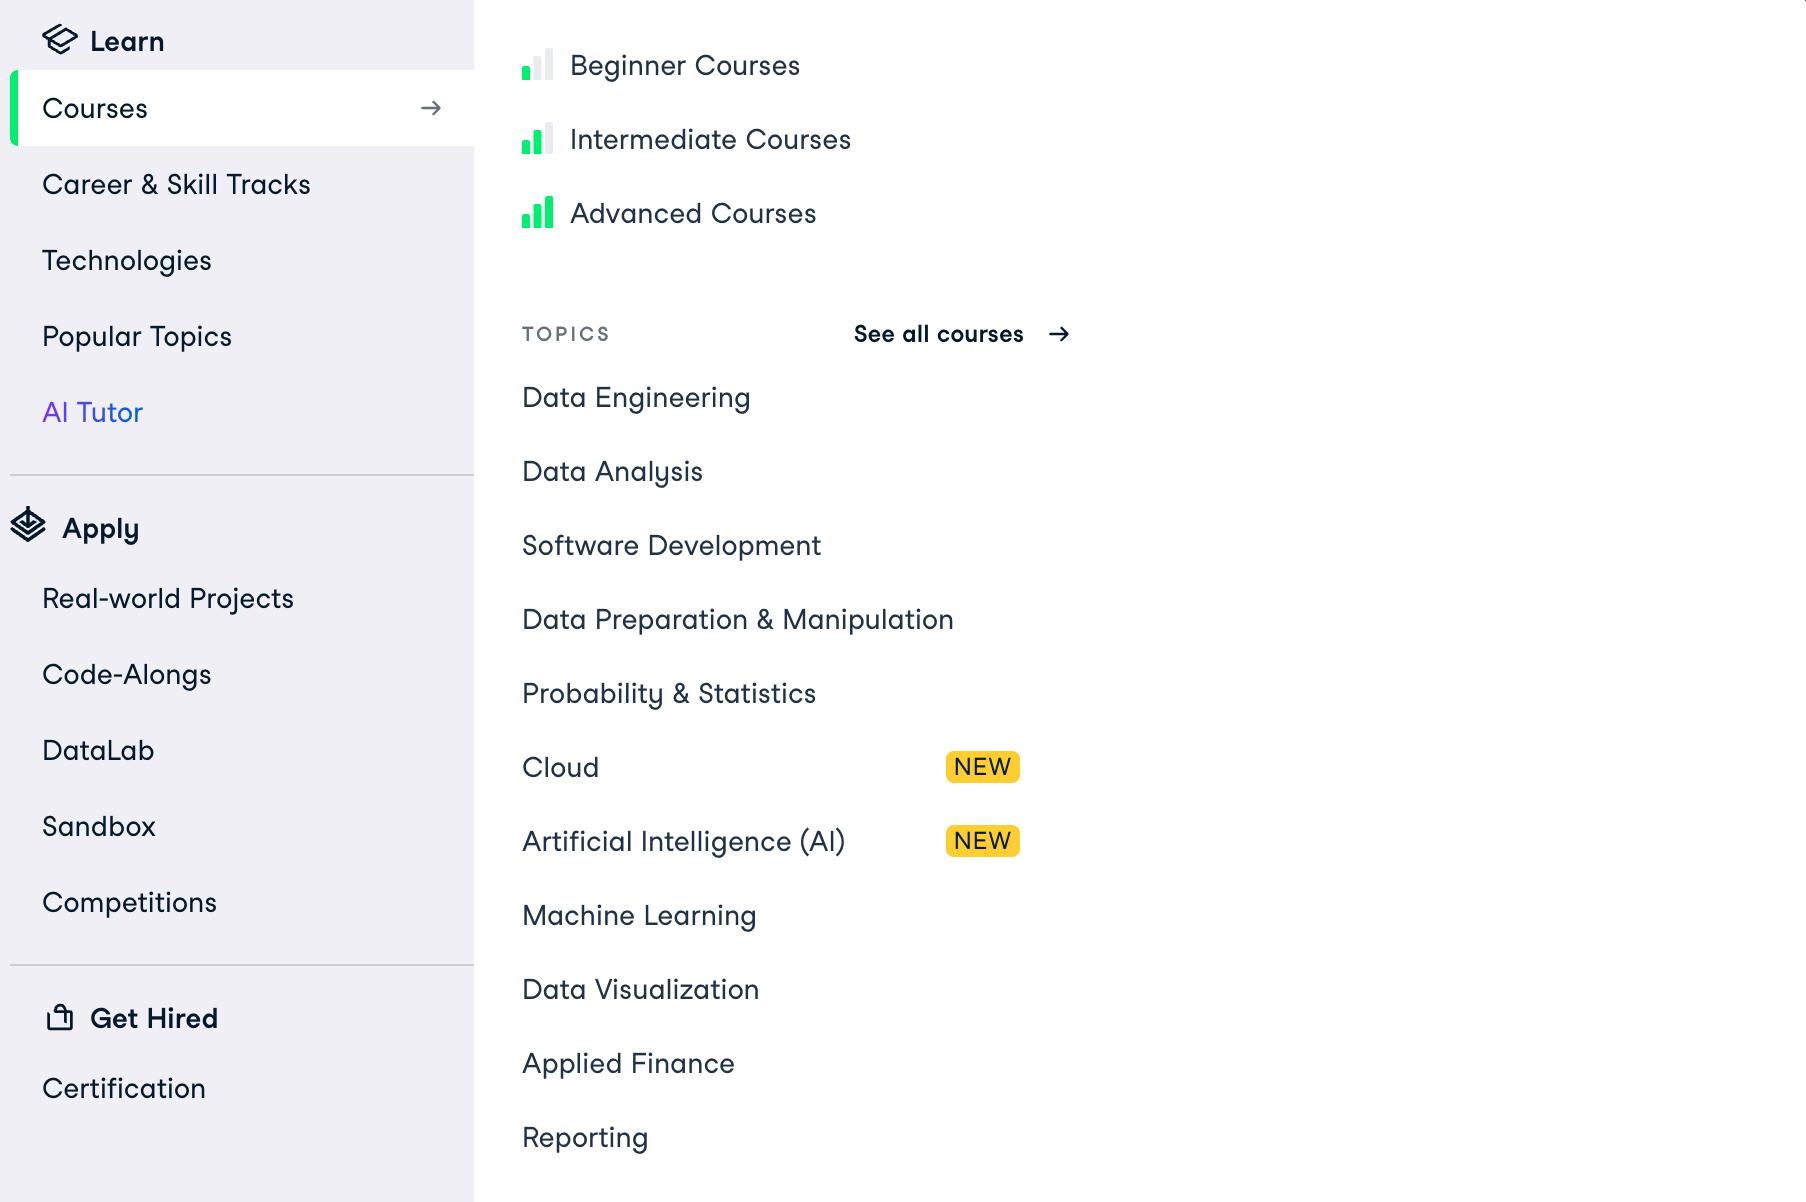Open Code-Alongs under Apply
This screenshot has width=1806, height=1202.
[127, 675]
